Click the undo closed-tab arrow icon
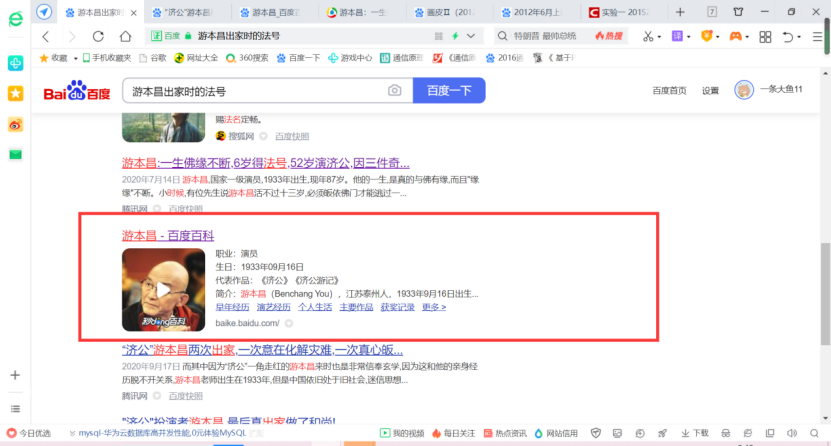The width and height of the screenshot is (831, 446). coord(788,37)
